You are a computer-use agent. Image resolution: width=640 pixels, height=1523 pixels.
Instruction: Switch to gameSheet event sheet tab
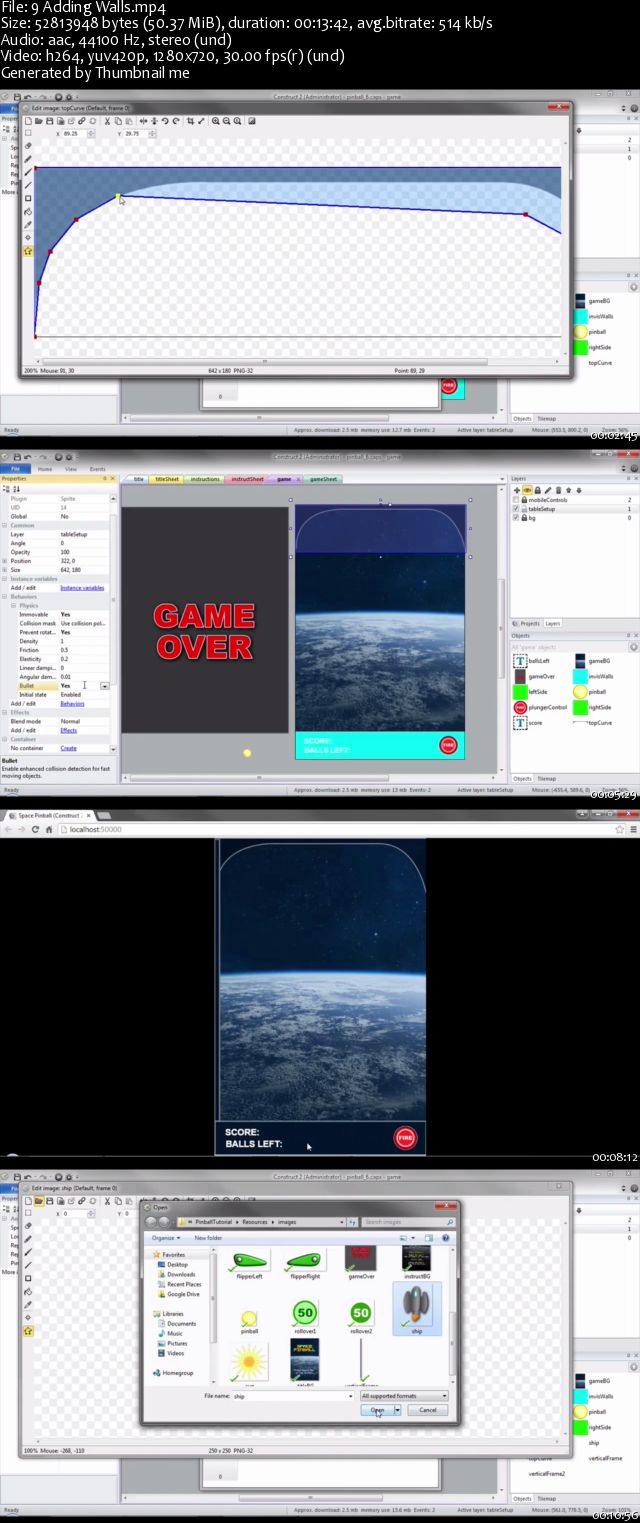[322, 479]
